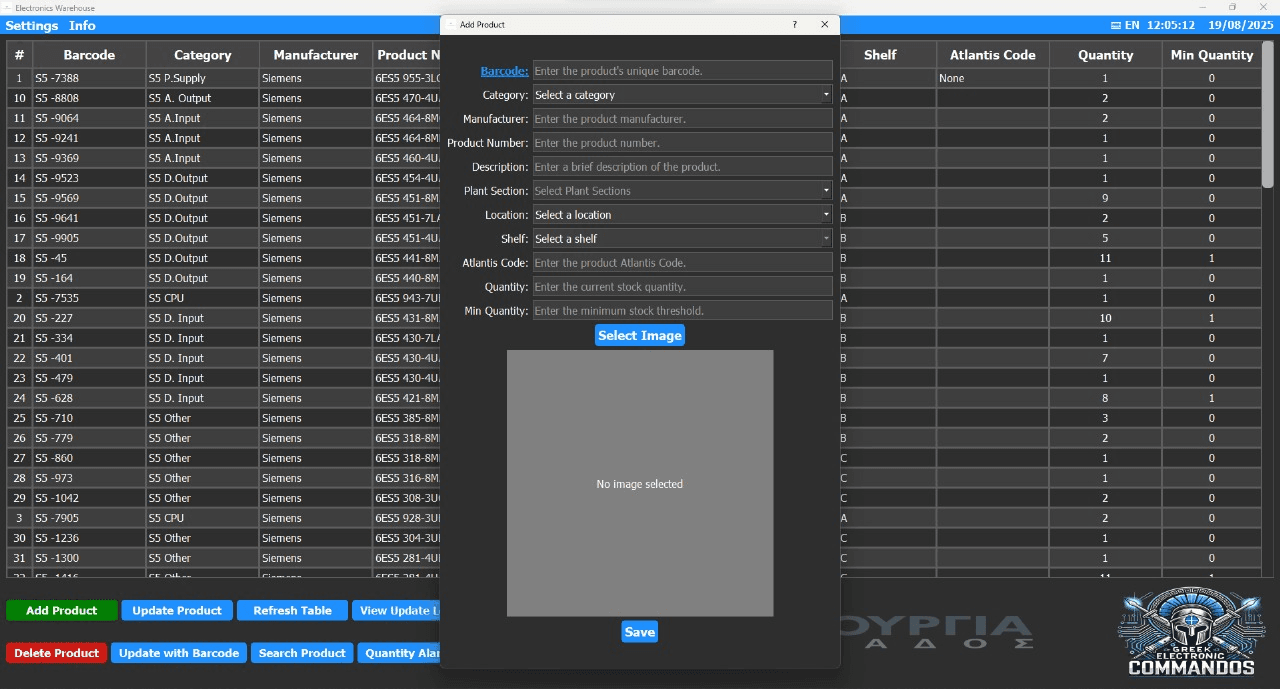Click the EN keyboard language indicator
This screenshot has width=1280, height=689.
click(1125, 25)
